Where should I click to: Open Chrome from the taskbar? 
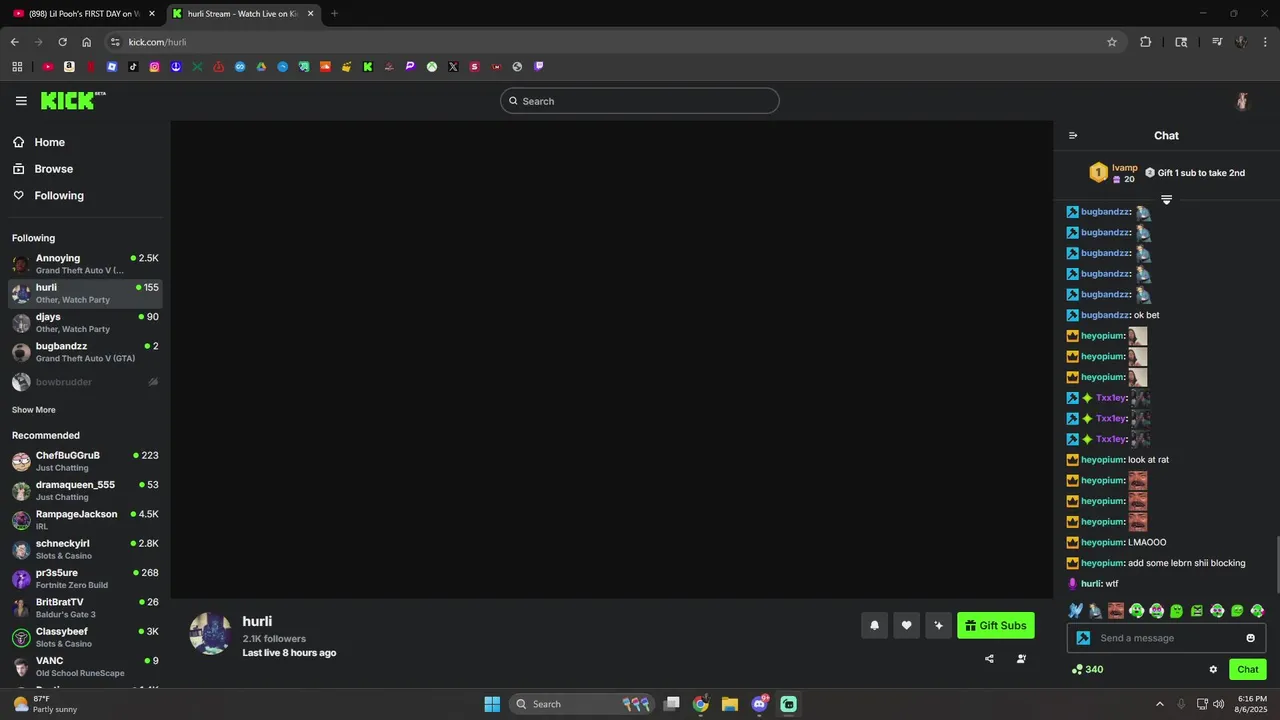(701, 704)
